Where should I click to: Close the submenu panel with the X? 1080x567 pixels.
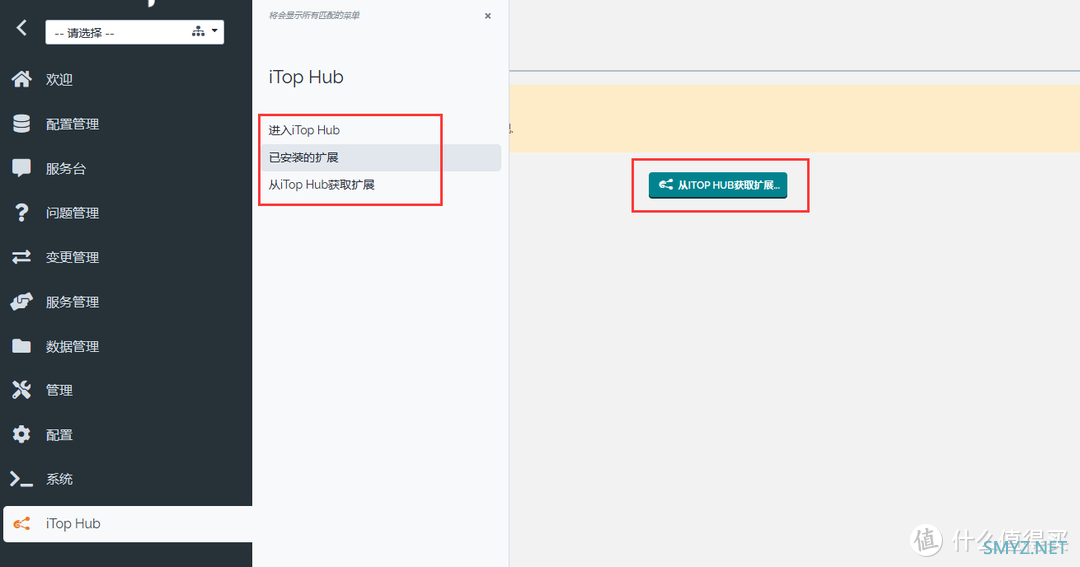[x=488, y=16]
